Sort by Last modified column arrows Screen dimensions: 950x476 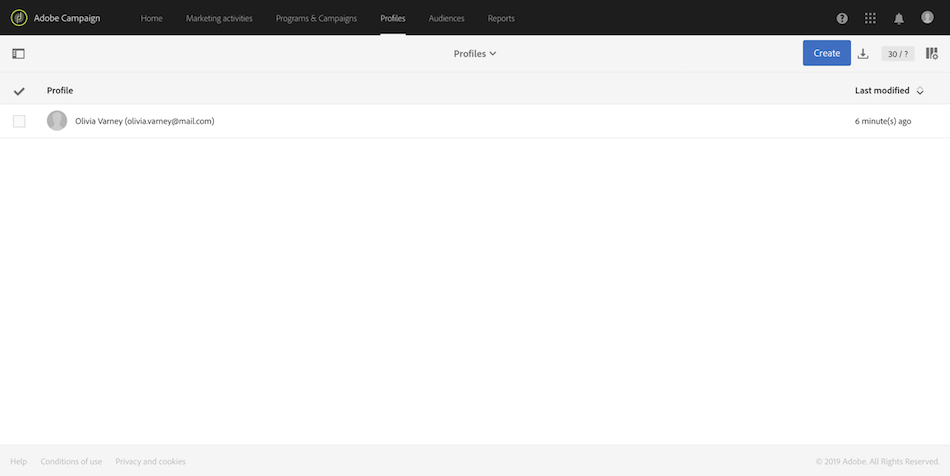[920, 91]
